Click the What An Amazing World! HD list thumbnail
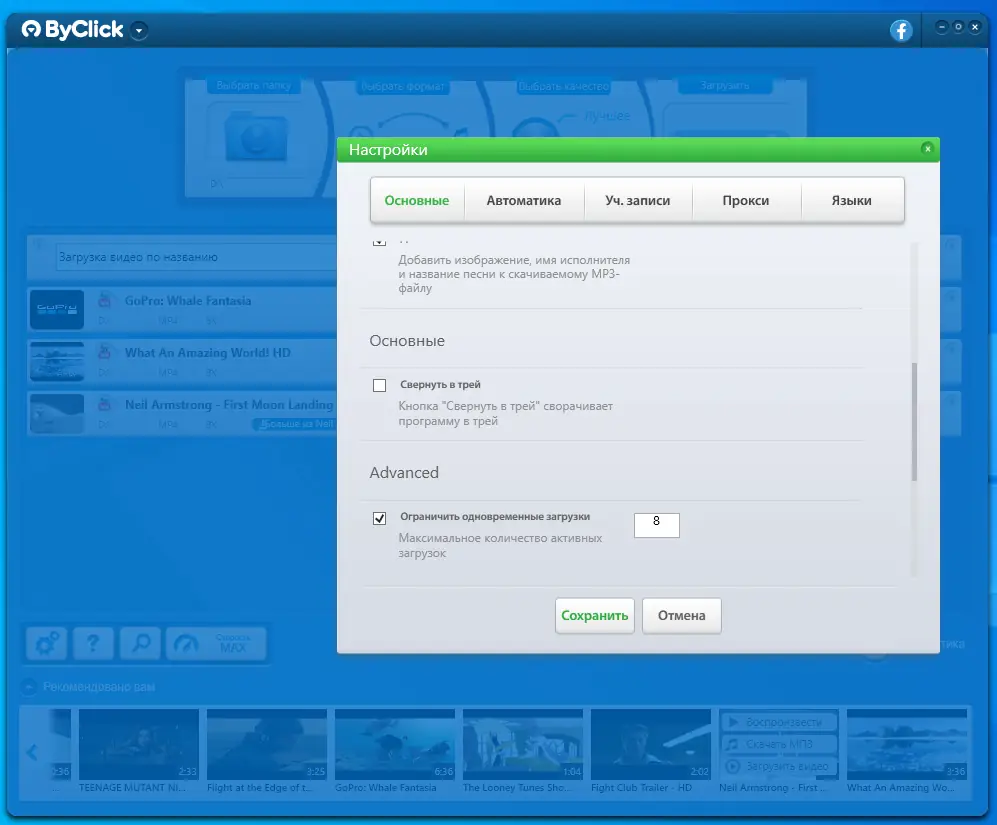The height and width of the screenshot is (825, 997). click(x=57, y=361)
